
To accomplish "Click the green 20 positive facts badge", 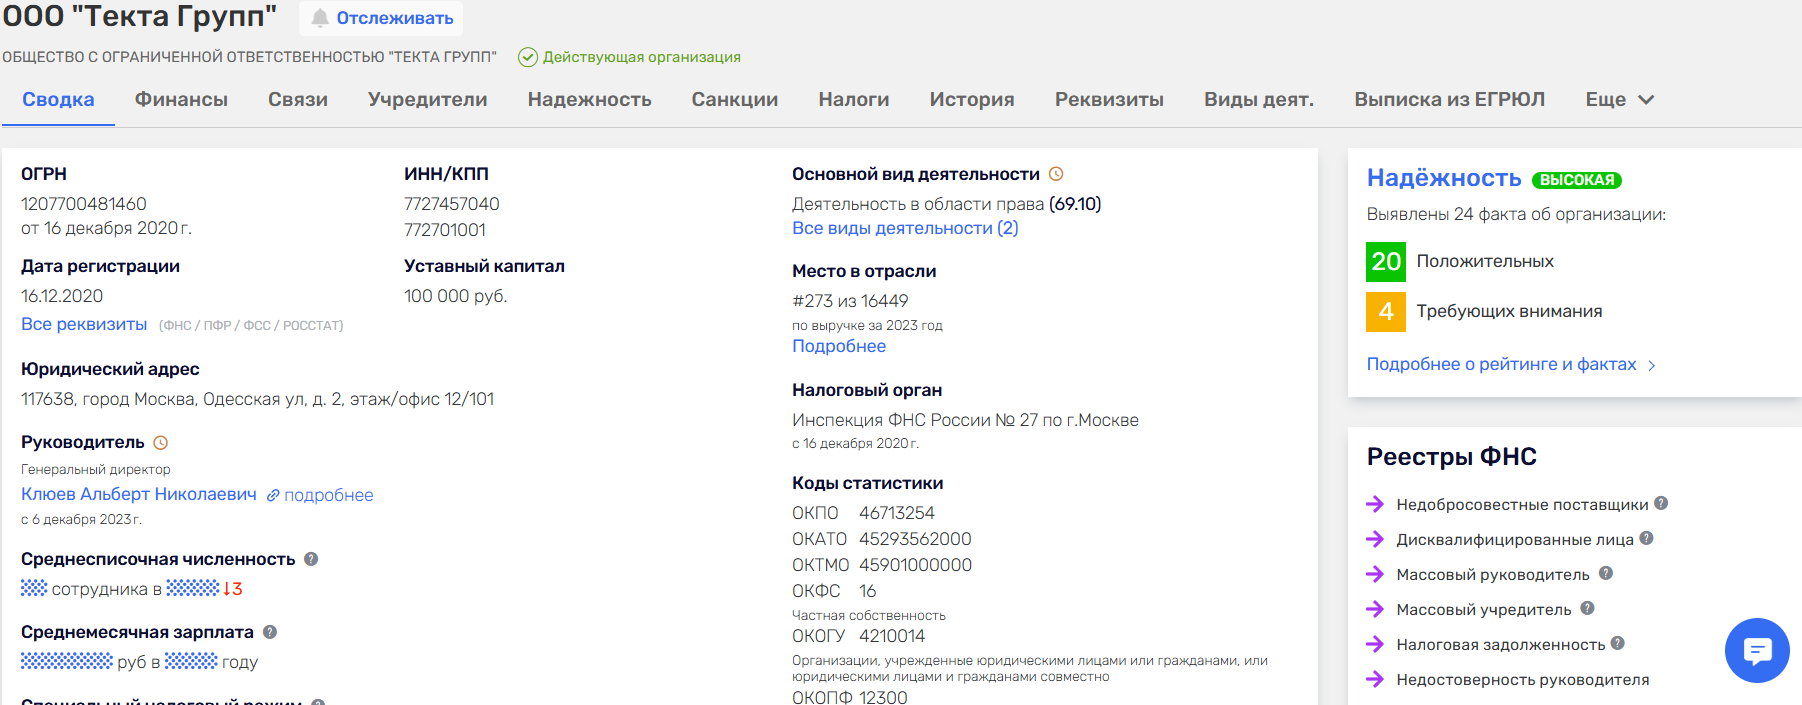I will pos(1386,262).
